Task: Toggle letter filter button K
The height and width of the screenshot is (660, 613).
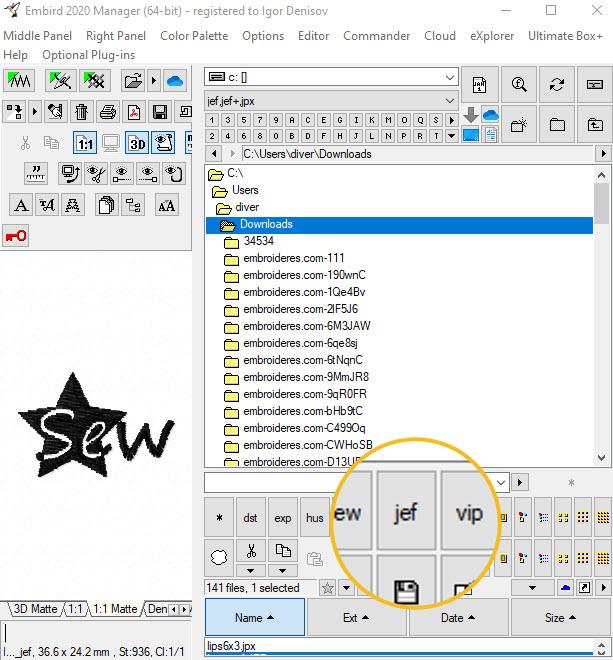Action: pos(372,120)
